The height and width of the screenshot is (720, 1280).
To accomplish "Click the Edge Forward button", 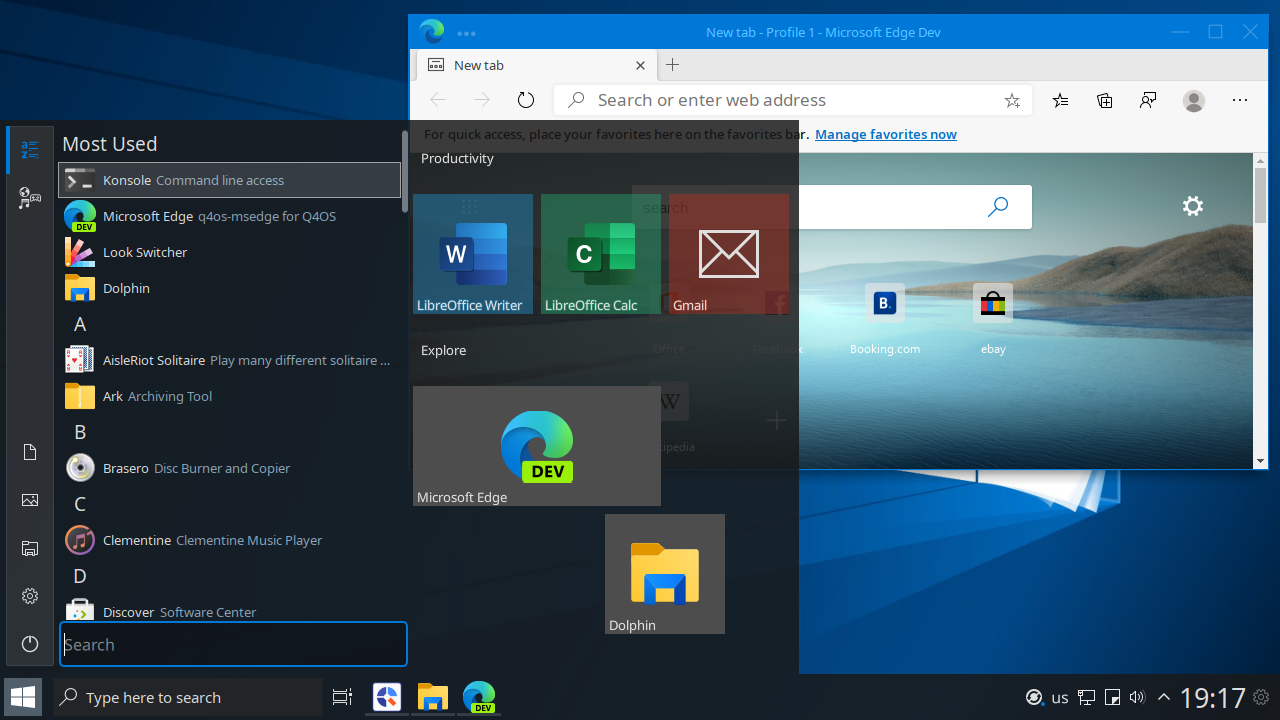I will pos(482,100).
